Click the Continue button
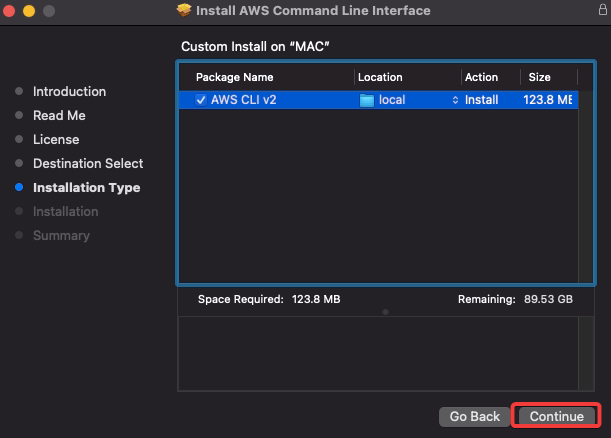Viewport: 611px width, 438px height. (556, 416)
